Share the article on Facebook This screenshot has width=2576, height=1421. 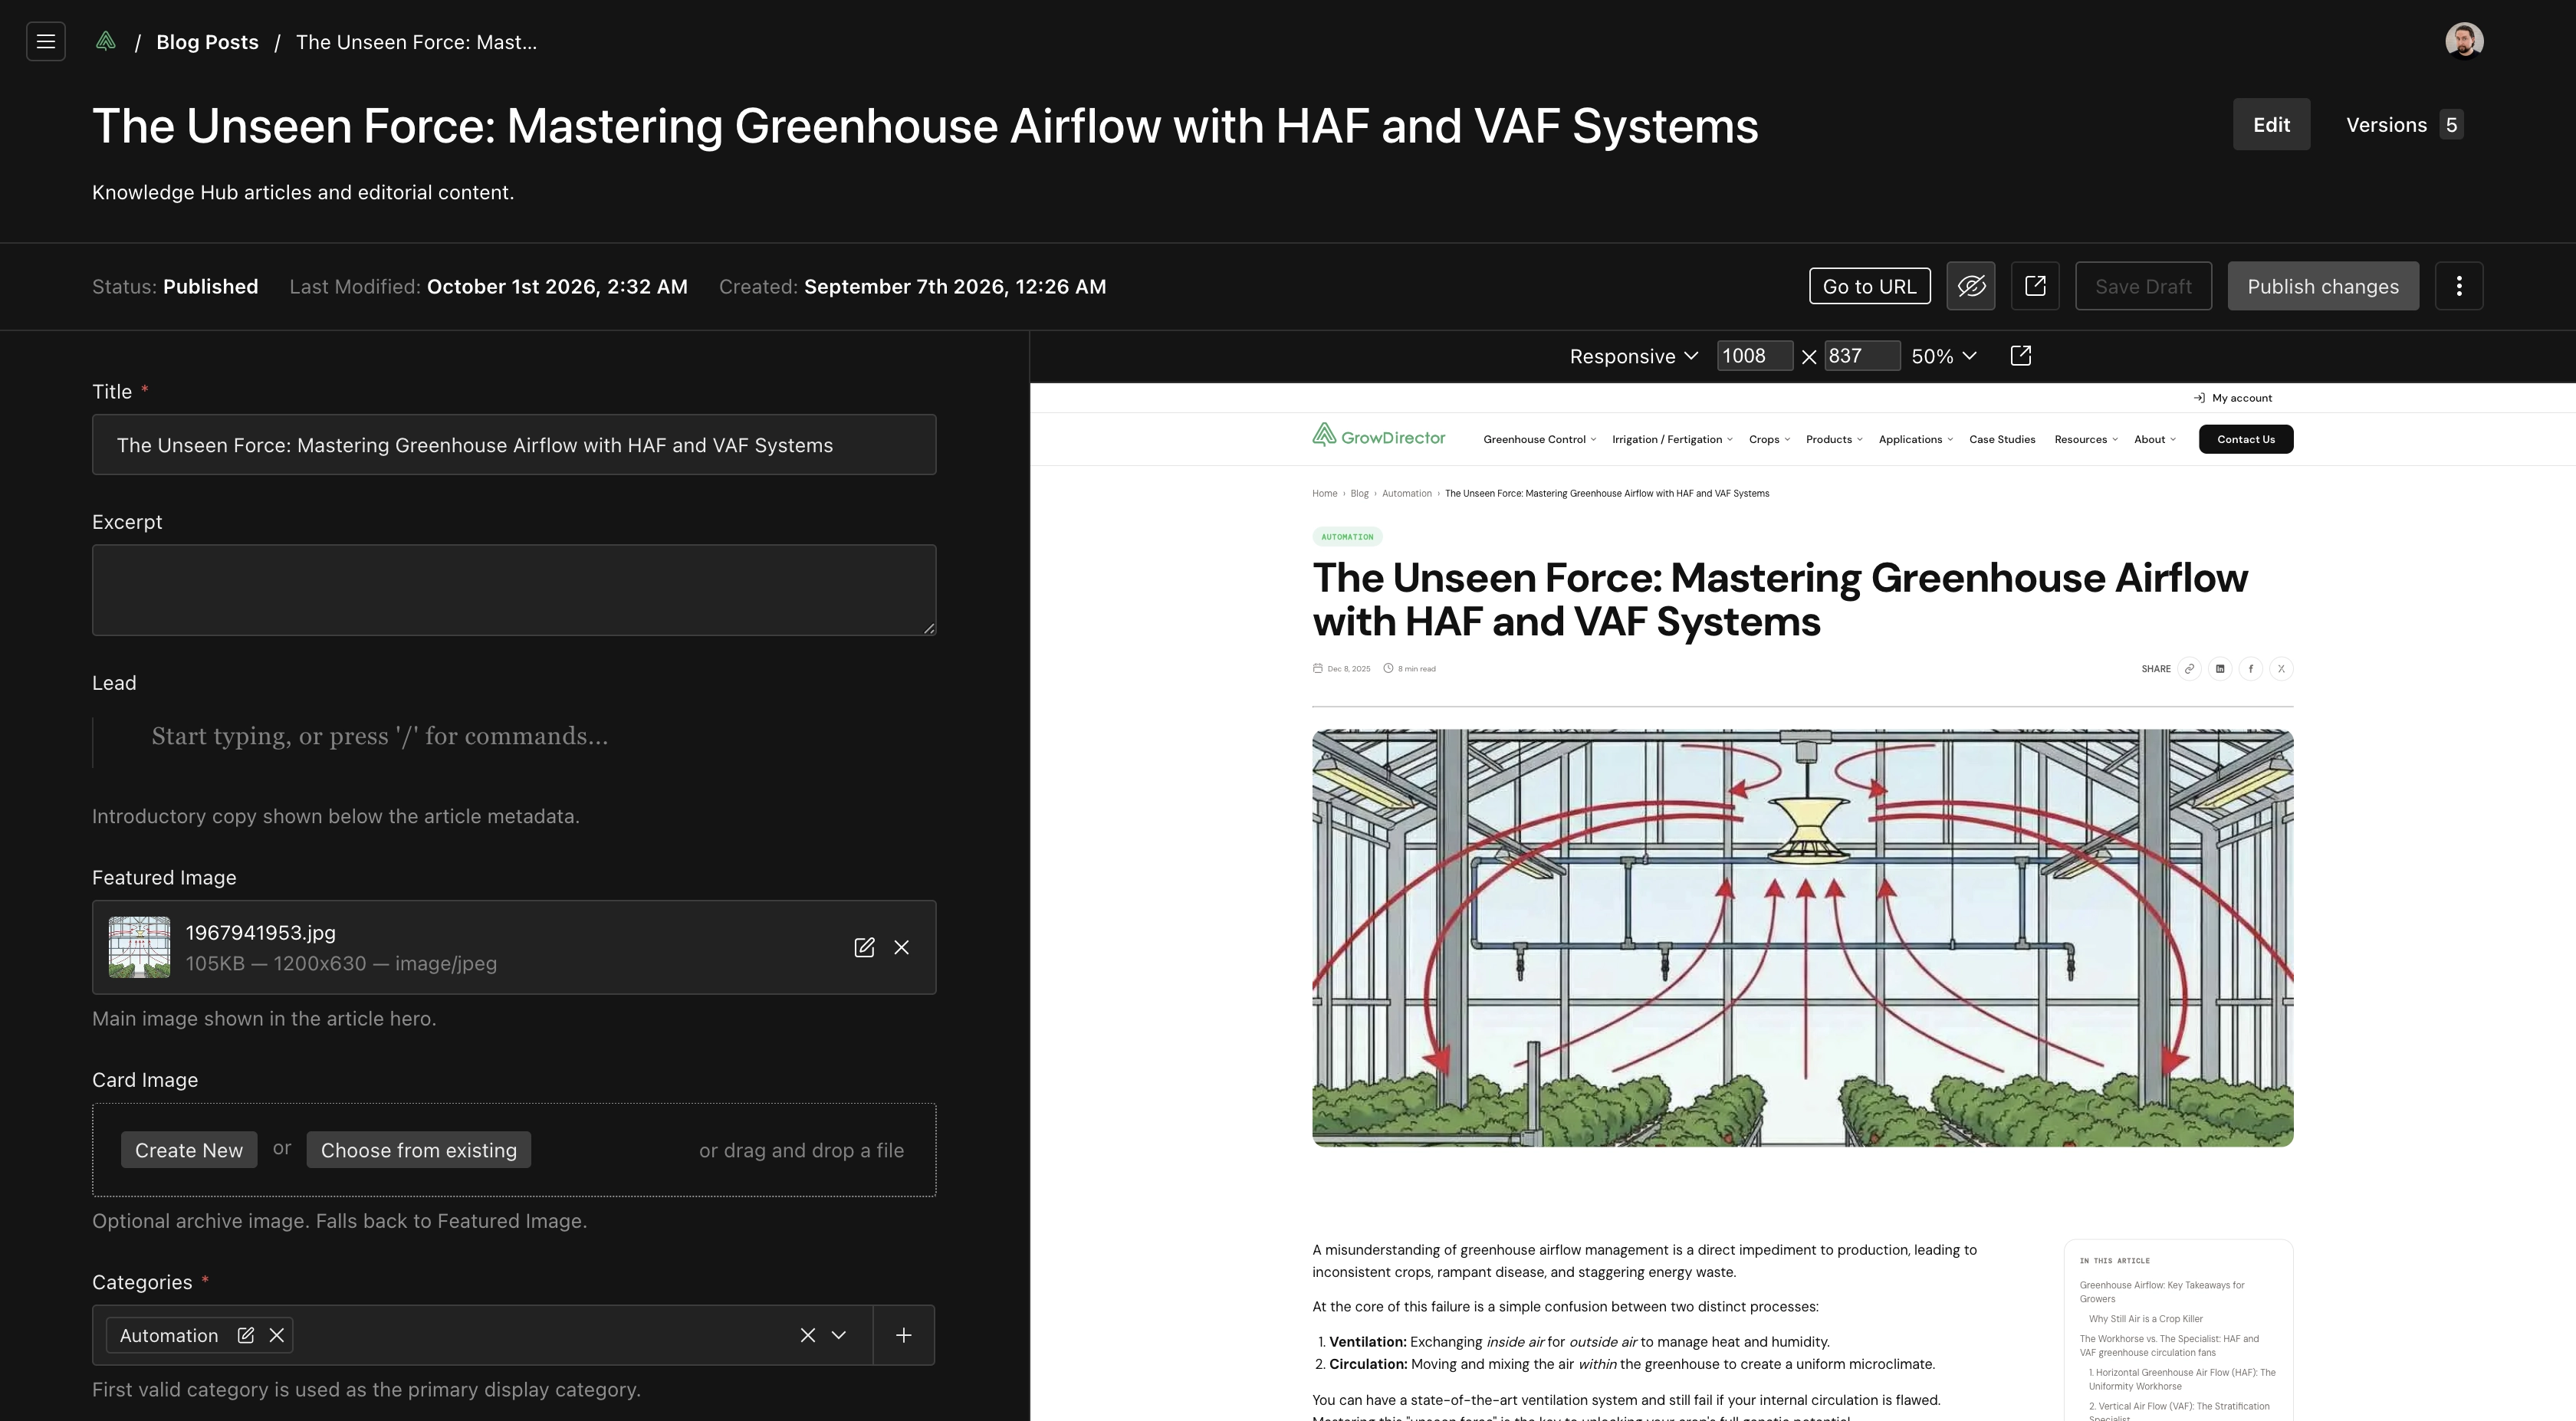2250,669
